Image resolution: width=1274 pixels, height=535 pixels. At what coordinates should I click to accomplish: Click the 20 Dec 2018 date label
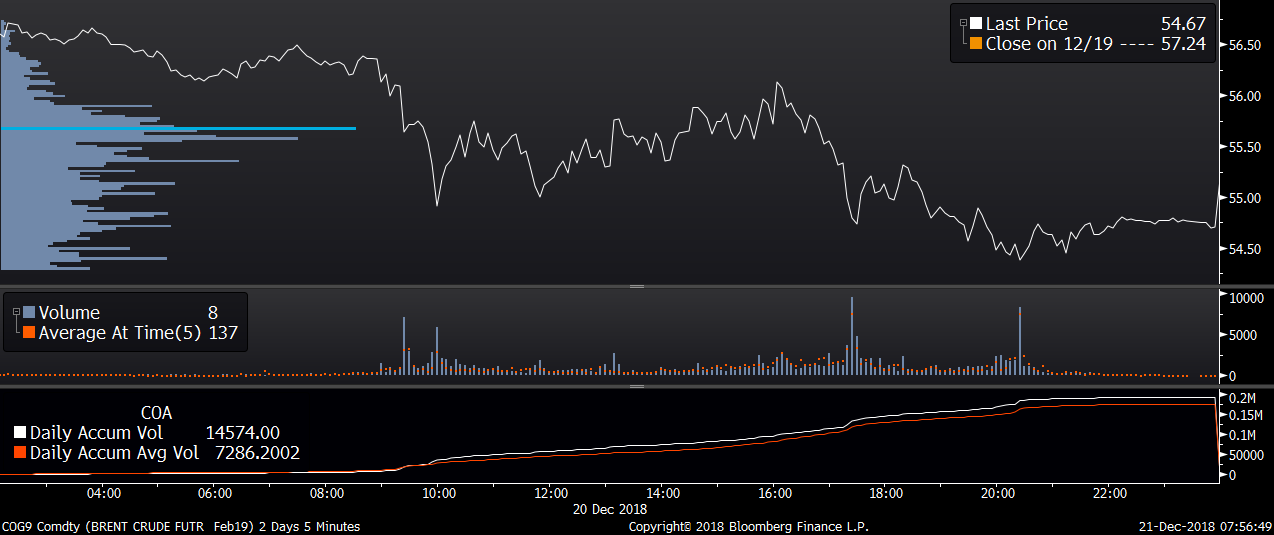[608, 509]
